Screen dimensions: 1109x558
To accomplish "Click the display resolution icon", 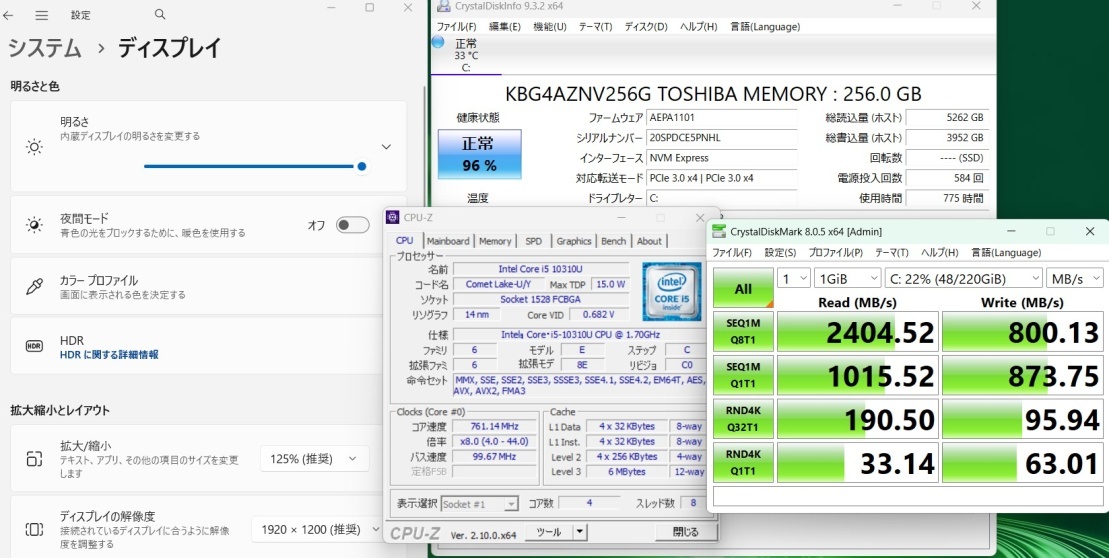I will 34,529.
